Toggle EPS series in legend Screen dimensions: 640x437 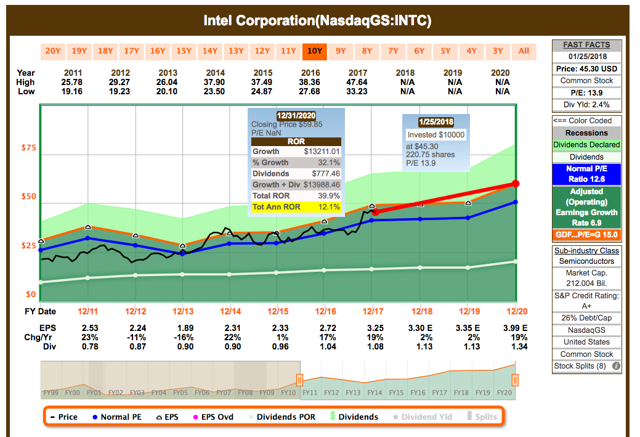[167, 417]
